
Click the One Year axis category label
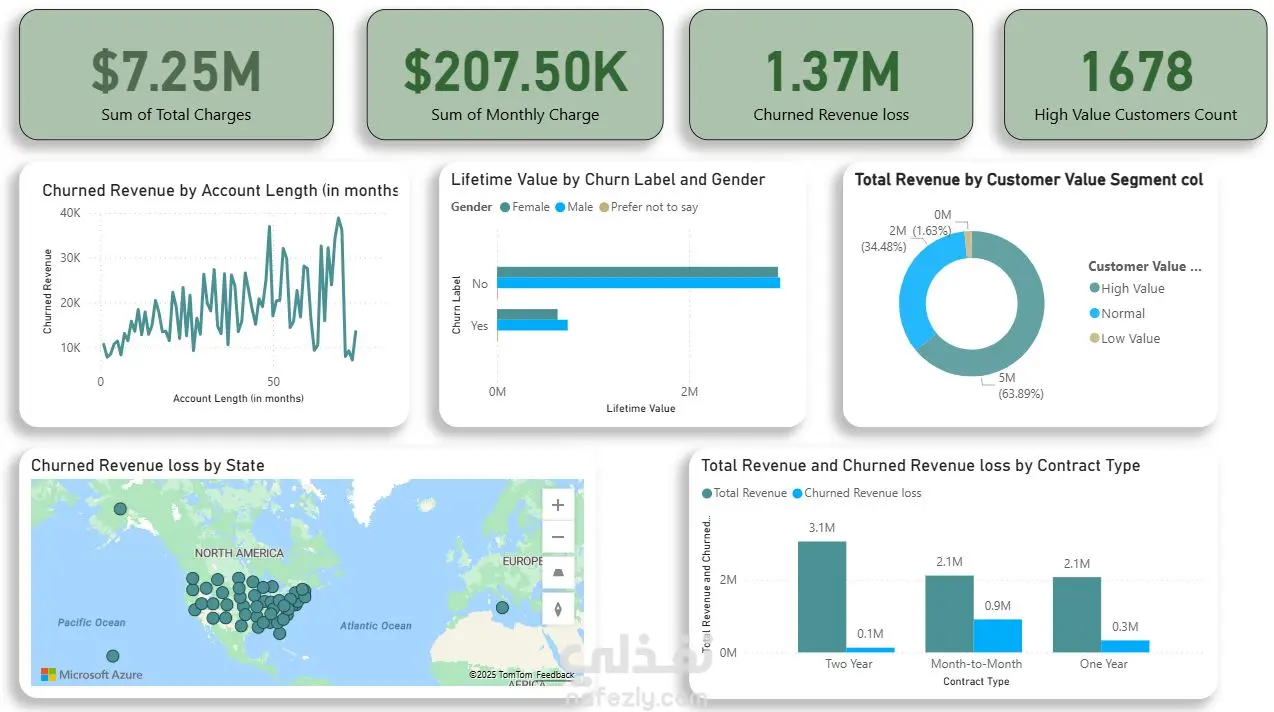[x=1104, y=664]
